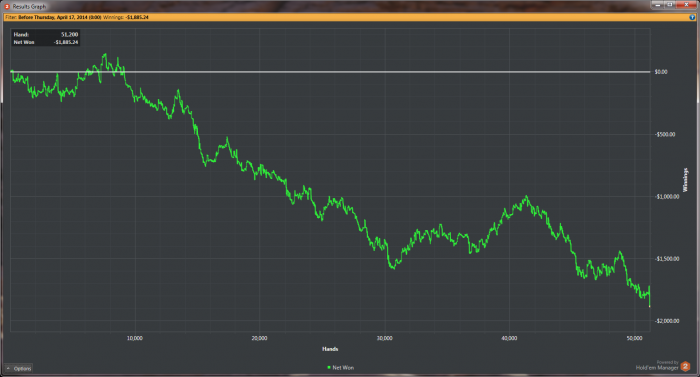
Task: Click the Winnings axis title
Action: (685, 180)
